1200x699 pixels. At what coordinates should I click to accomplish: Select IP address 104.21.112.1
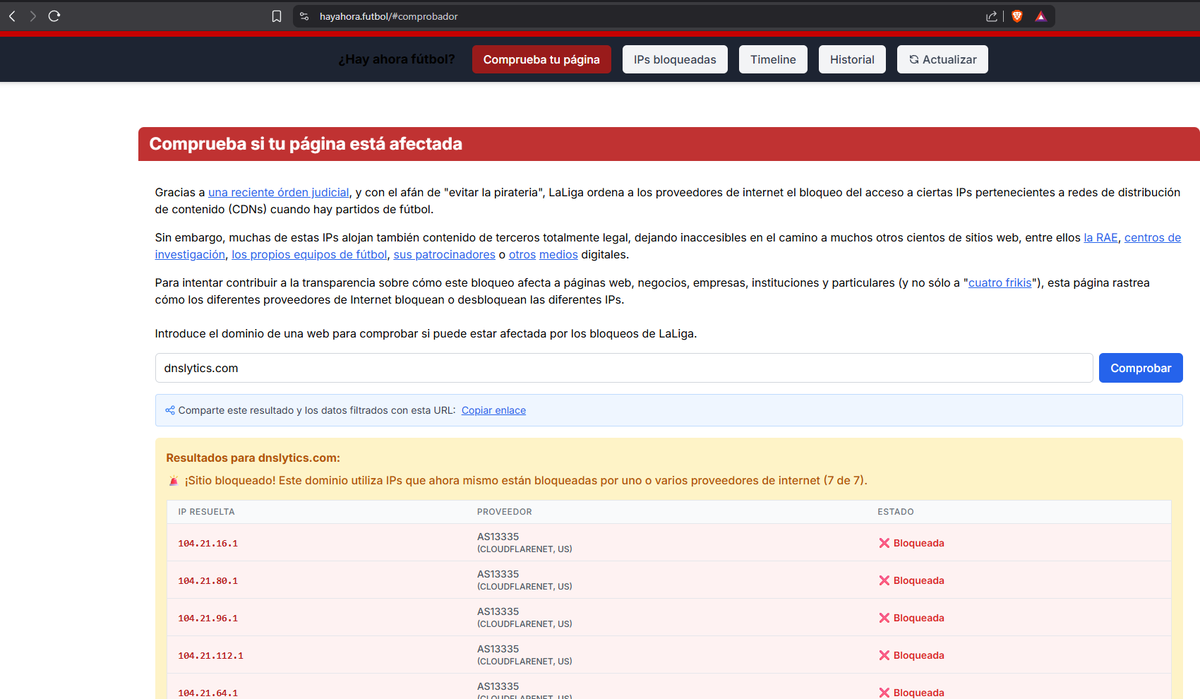click(x=211, y=656)
